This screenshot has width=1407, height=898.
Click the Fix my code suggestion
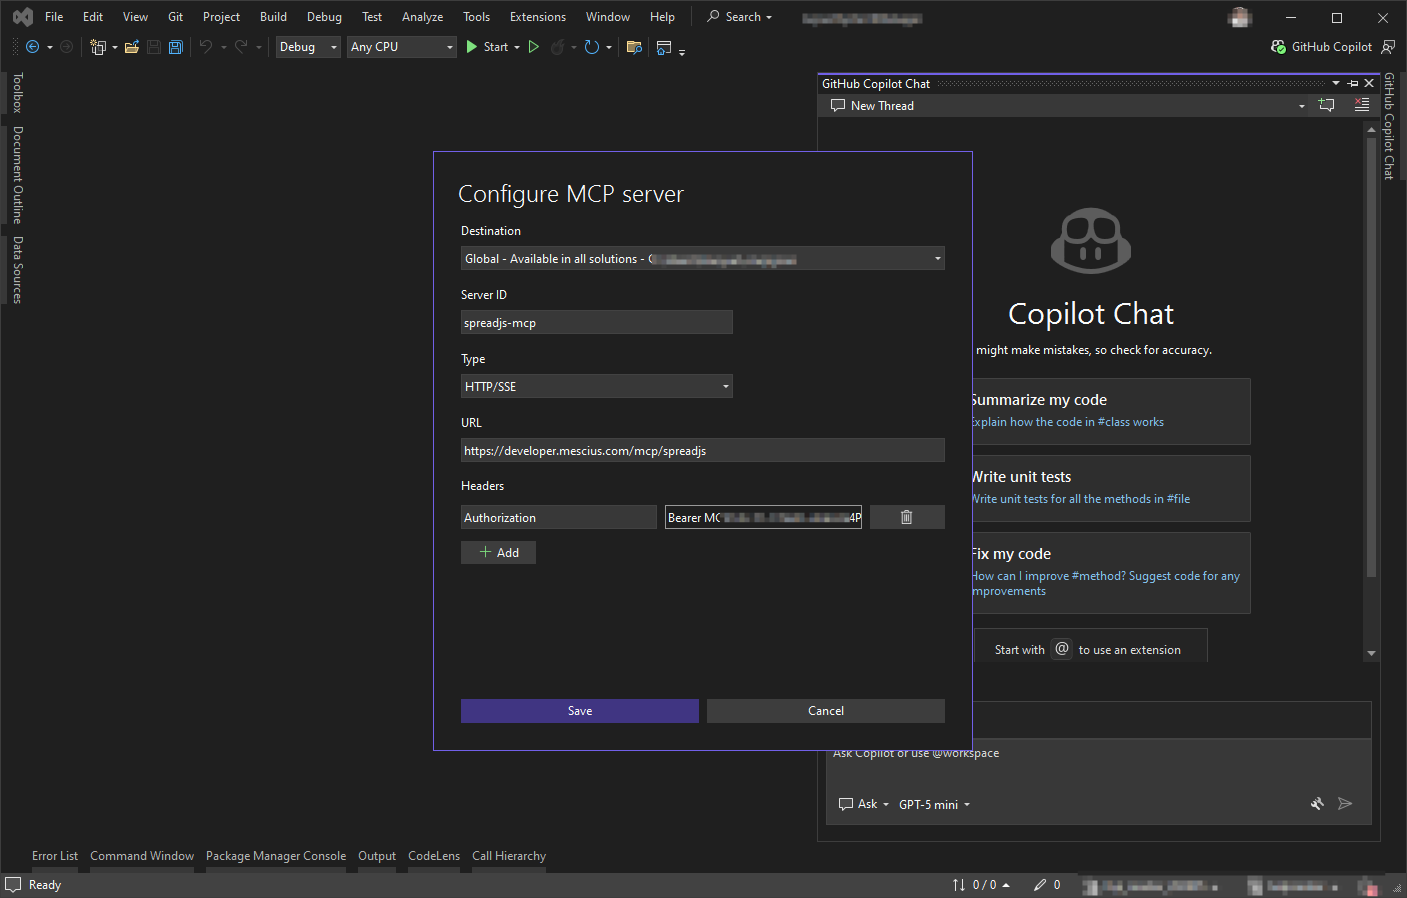(x=1111, y=573)
